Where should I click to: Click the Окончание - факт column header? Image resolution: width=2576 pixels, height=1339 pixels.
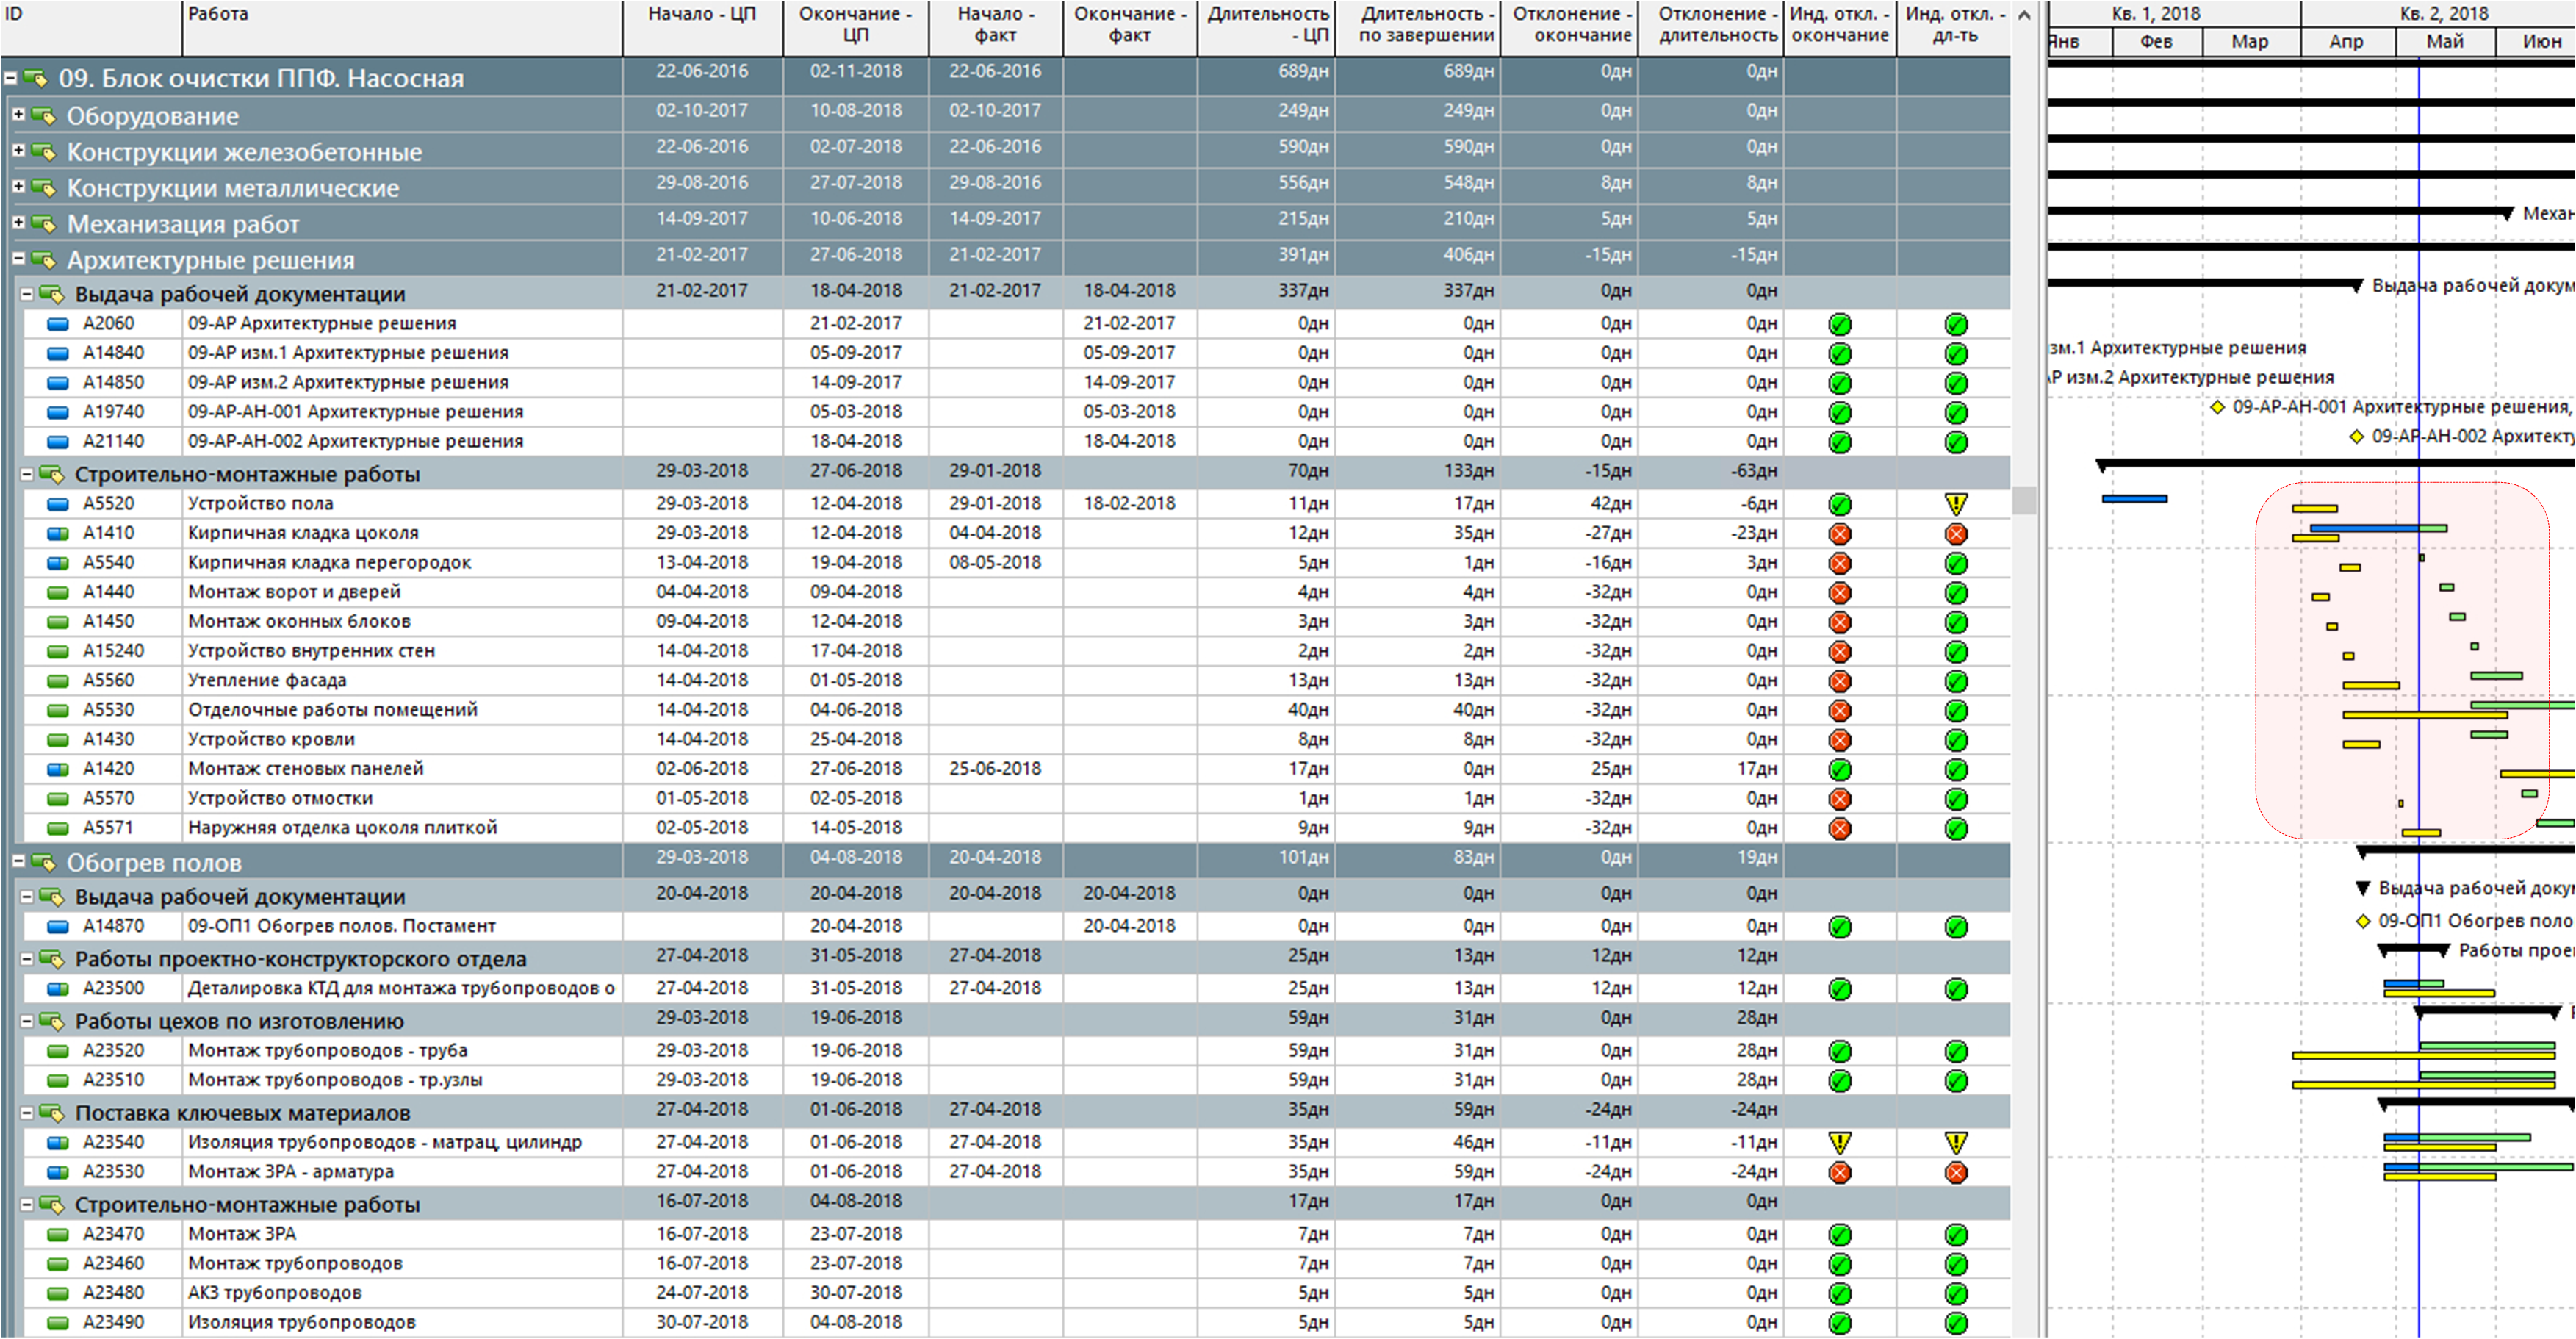(x=1130, y=27)
